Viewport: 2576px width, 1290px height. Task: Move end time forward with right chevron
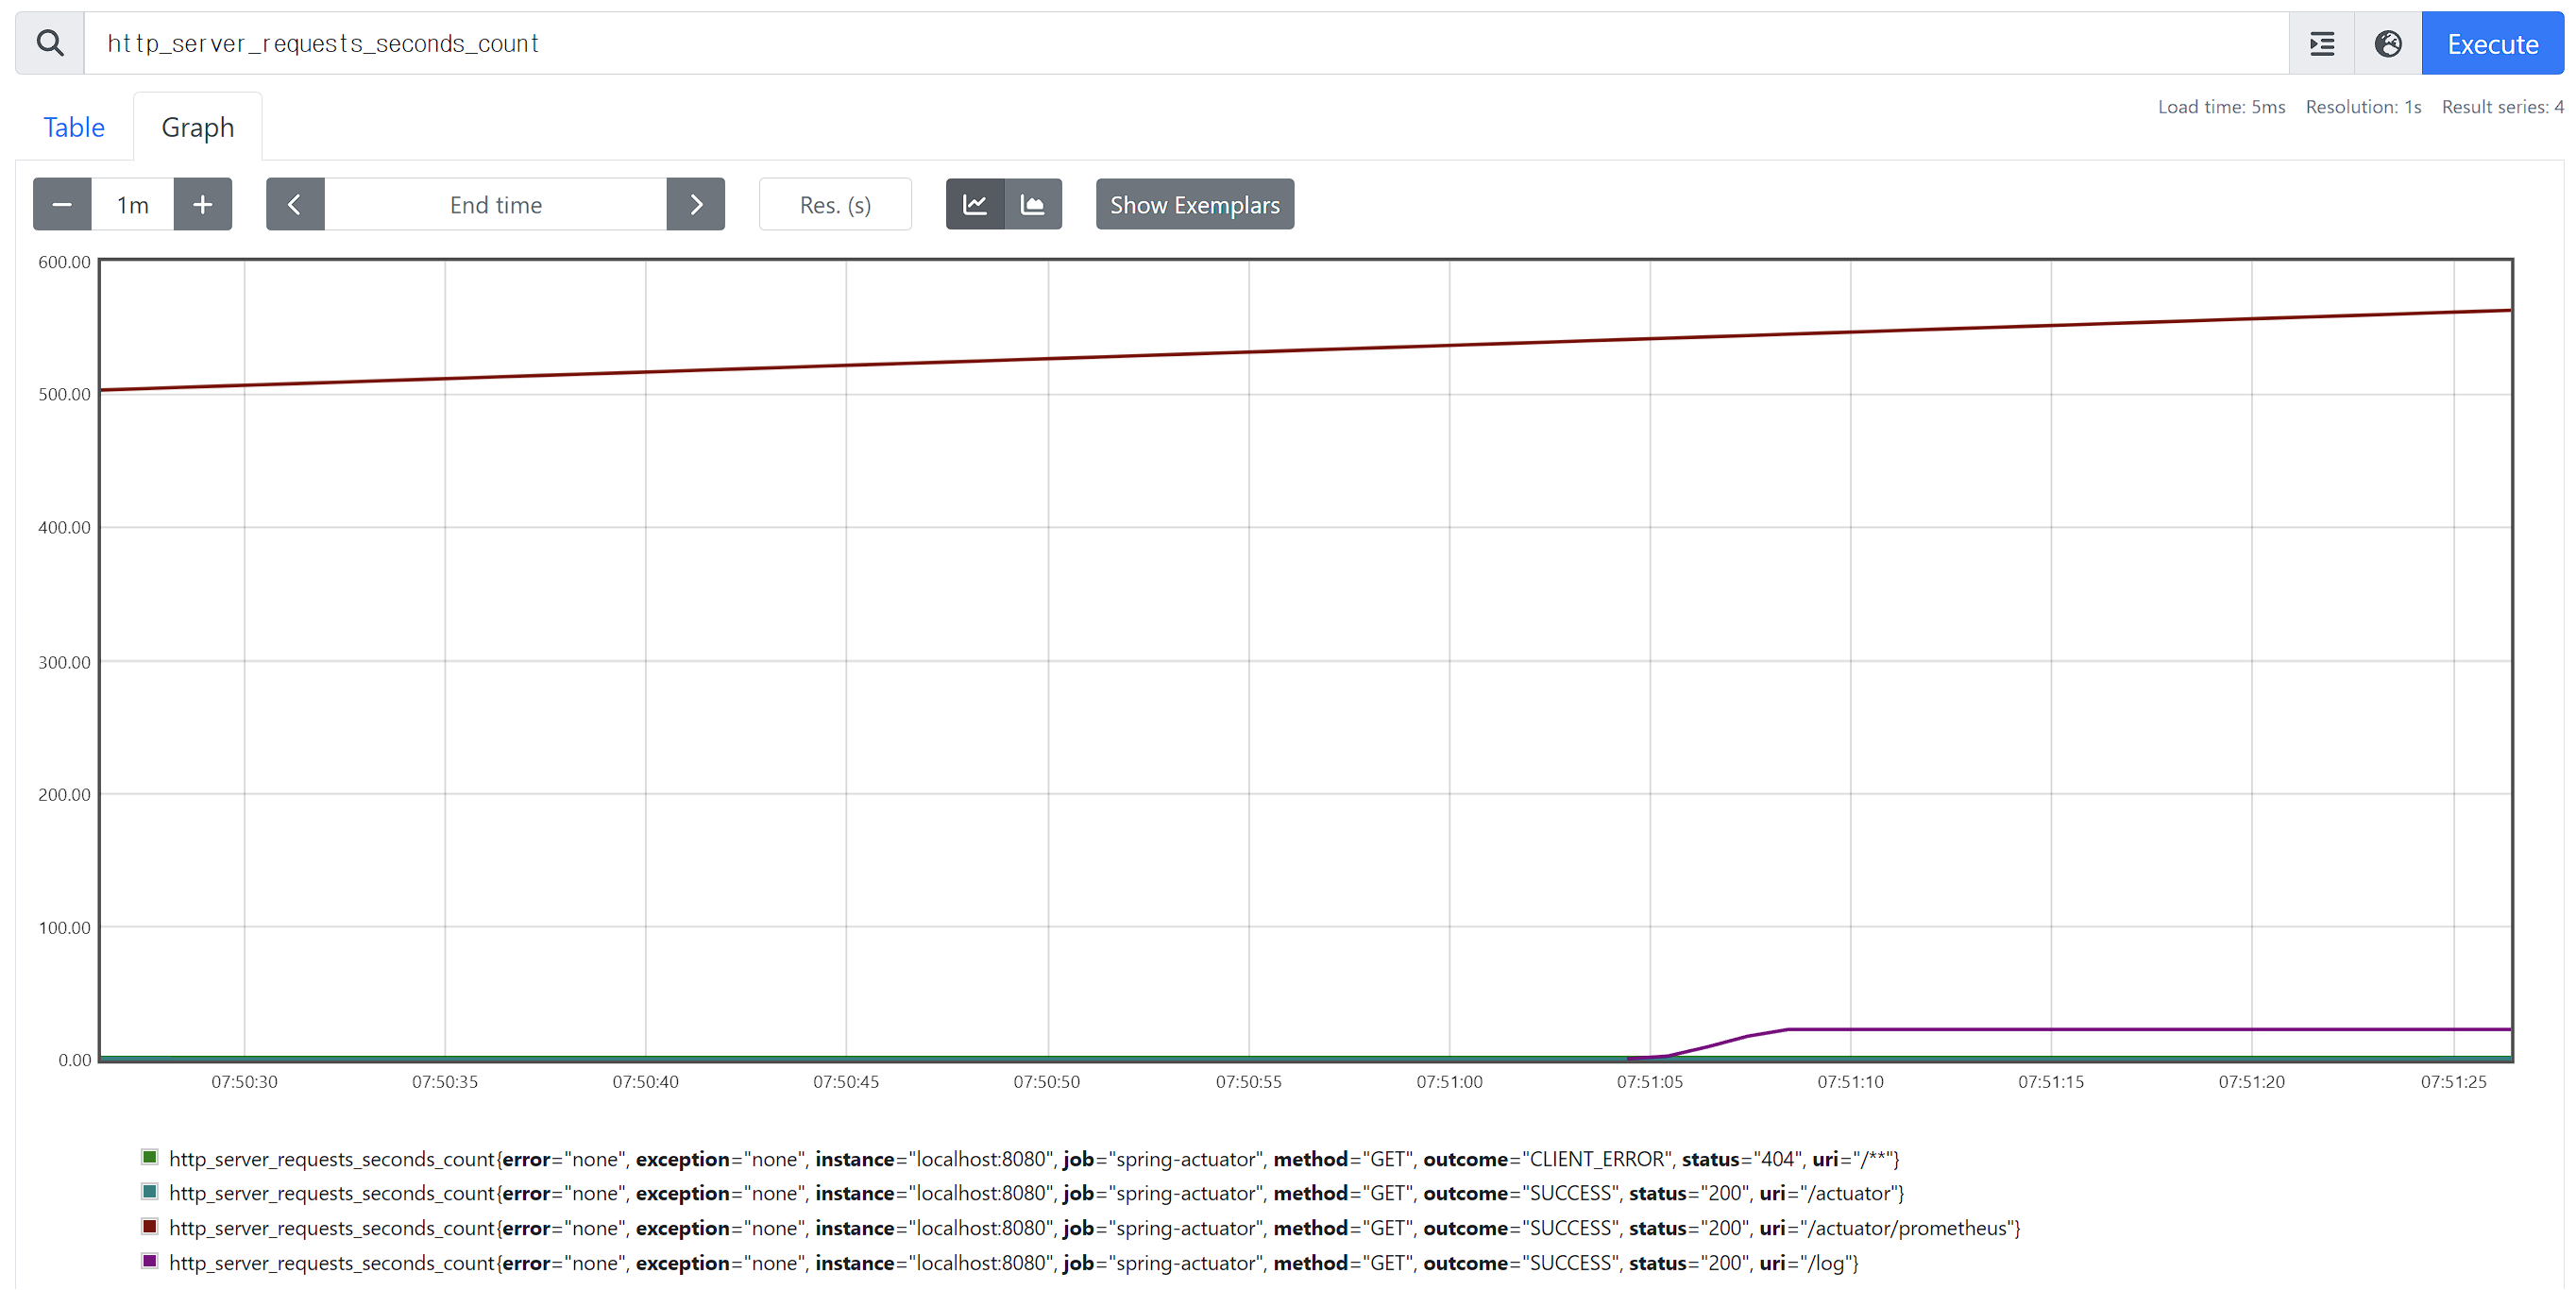696,204
